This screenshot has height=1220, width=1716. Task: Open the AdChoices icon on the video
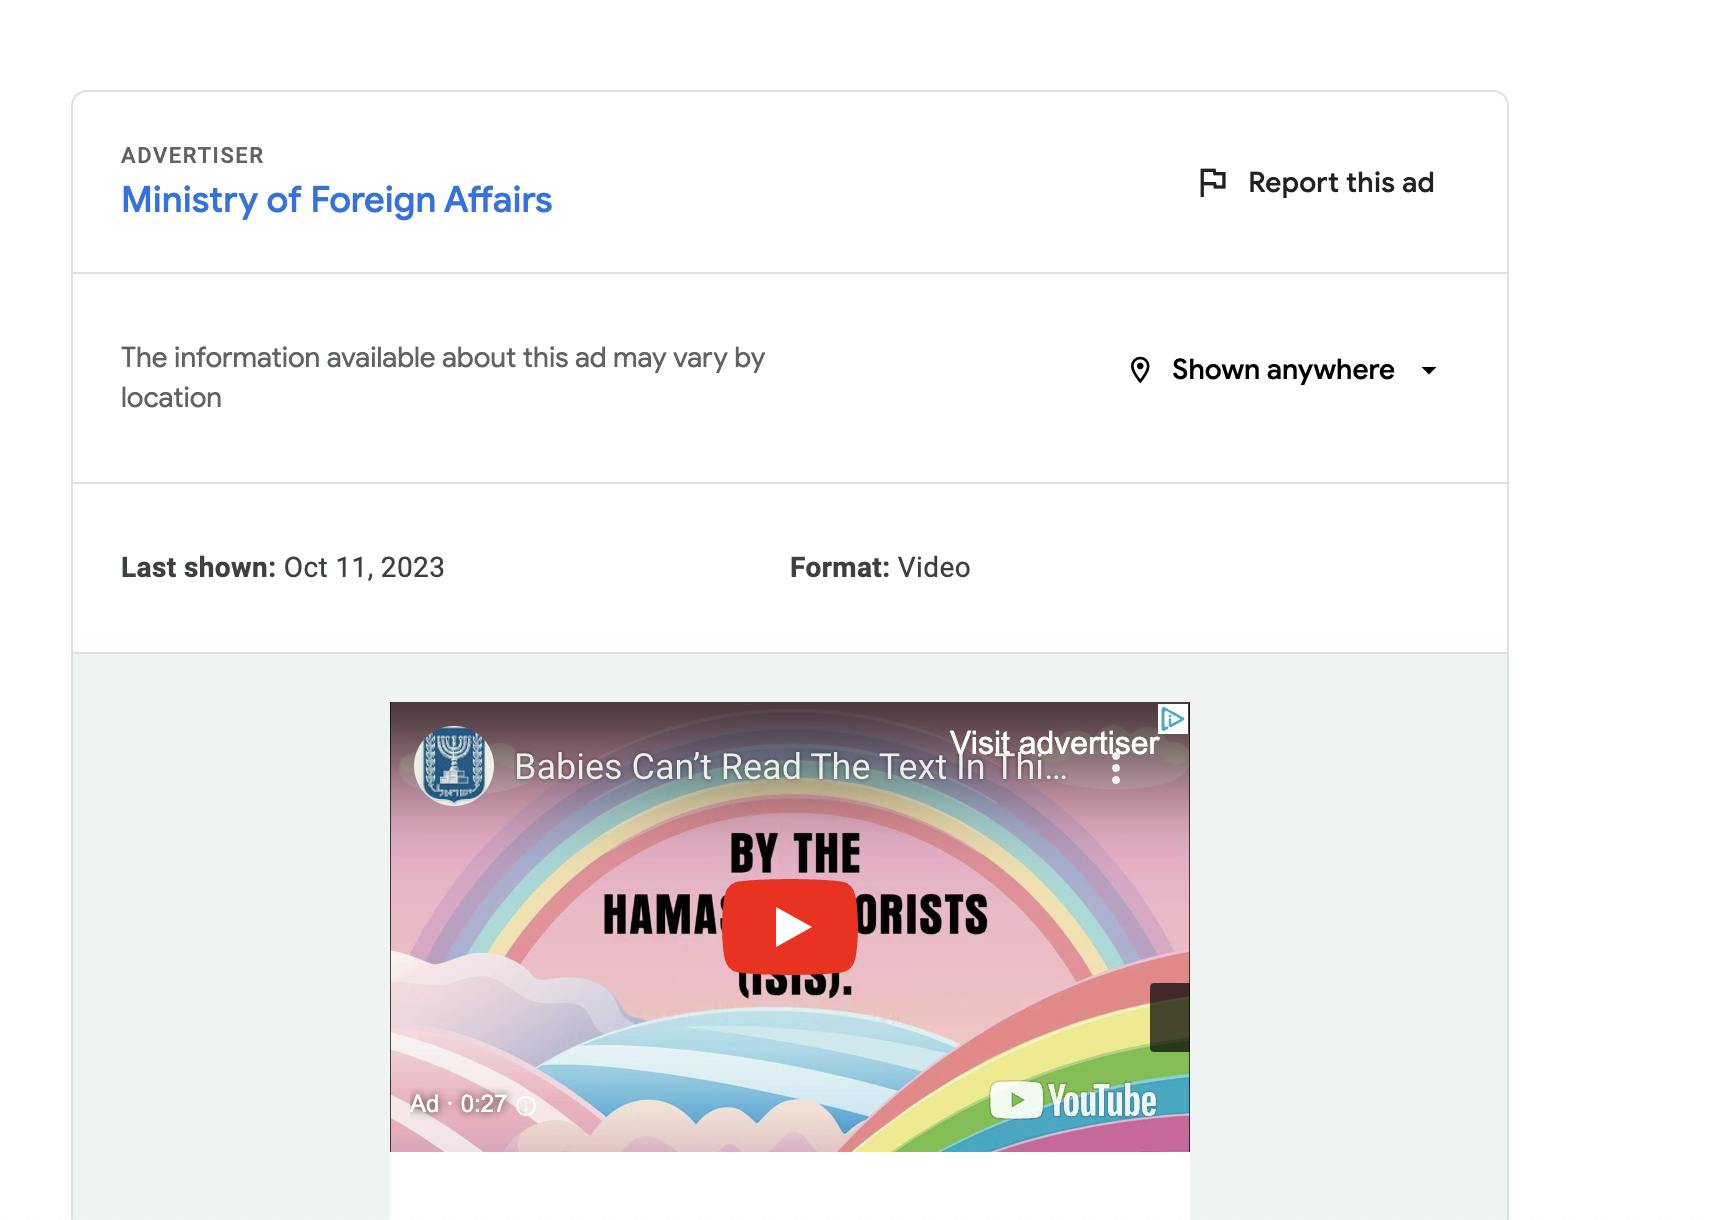pos(1172,719)
